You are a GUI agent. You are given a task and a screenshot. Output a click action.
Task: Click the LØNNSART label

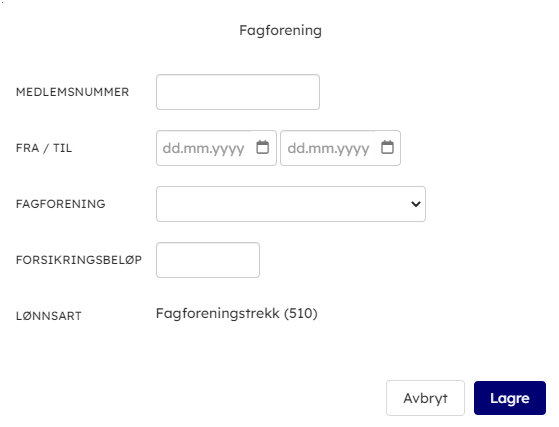click(49, 316)
